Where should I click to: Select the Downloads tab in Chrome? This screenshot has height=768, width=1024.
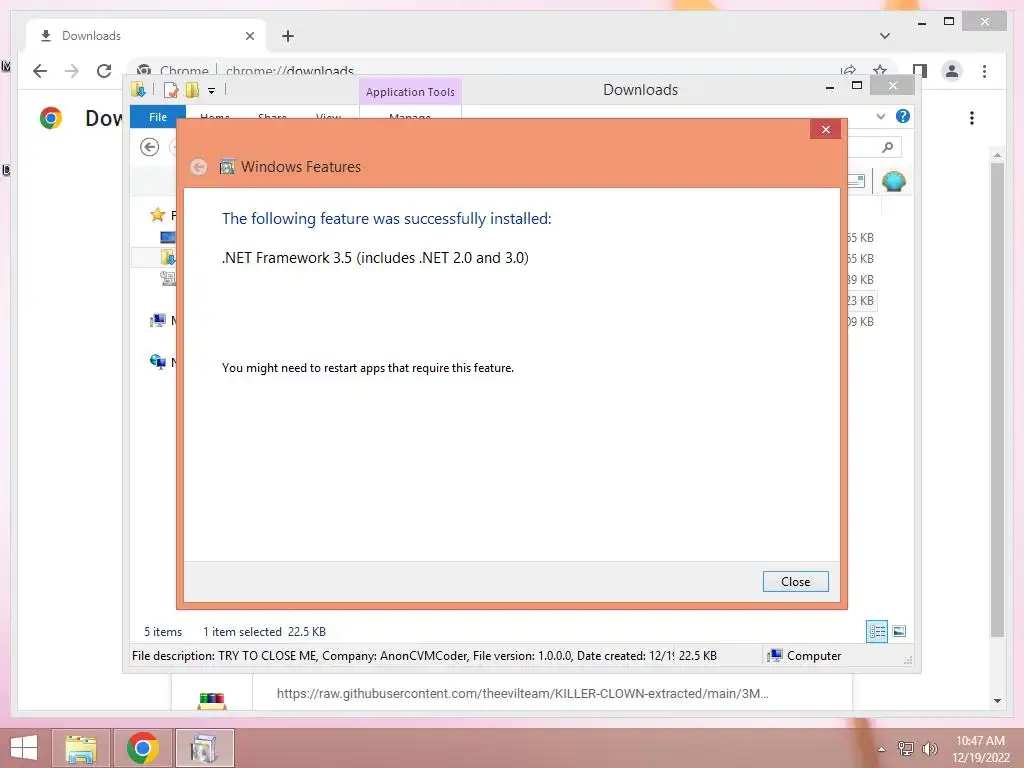(x=146, y=36)
